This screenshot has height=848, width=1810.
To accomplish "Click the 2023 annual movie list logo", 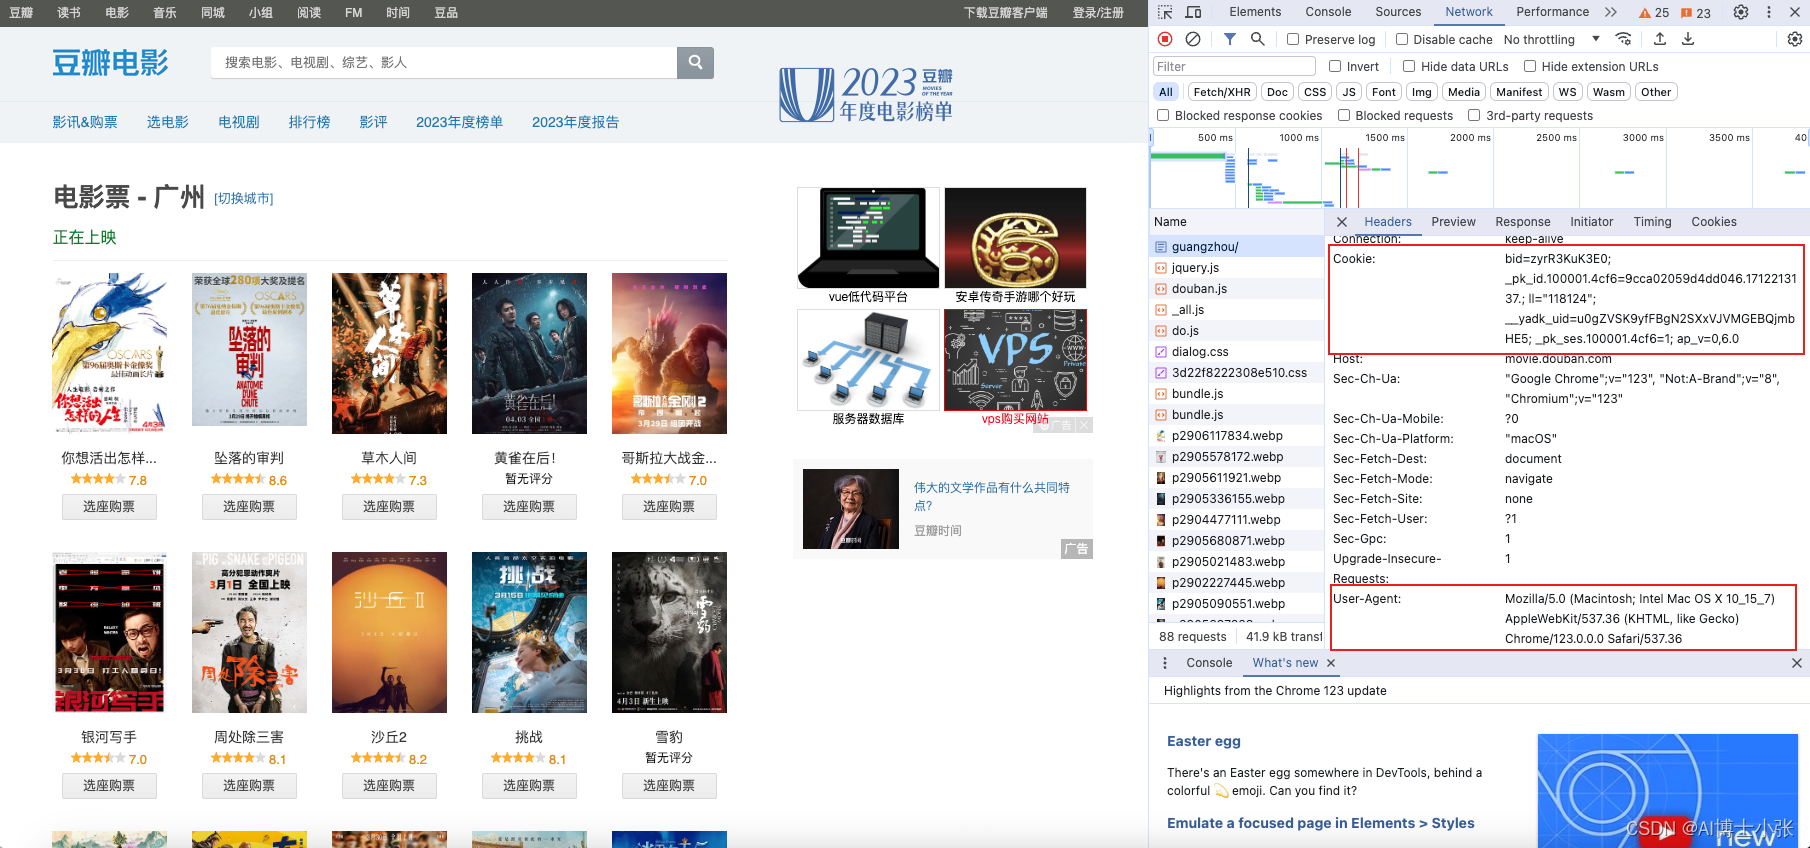I will click(866, 95).
